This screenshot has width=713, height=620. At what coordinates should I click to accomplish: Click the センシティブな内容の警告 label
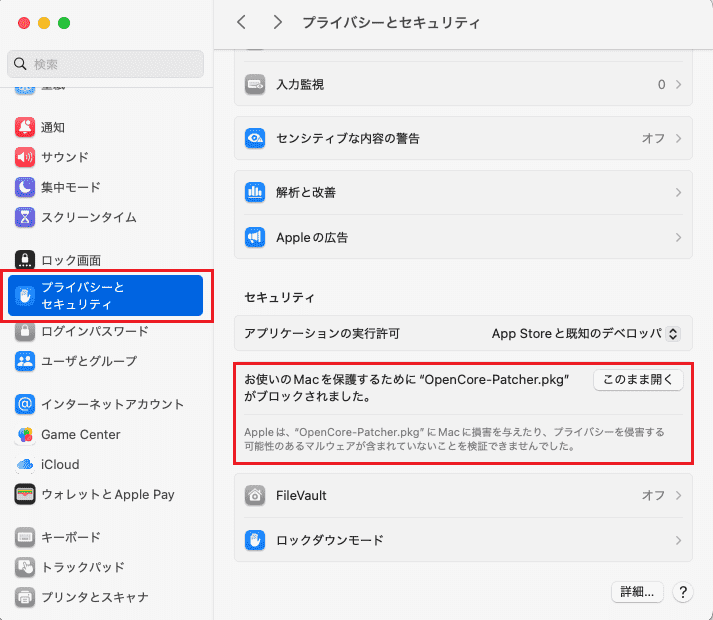[x=348, y=138]
